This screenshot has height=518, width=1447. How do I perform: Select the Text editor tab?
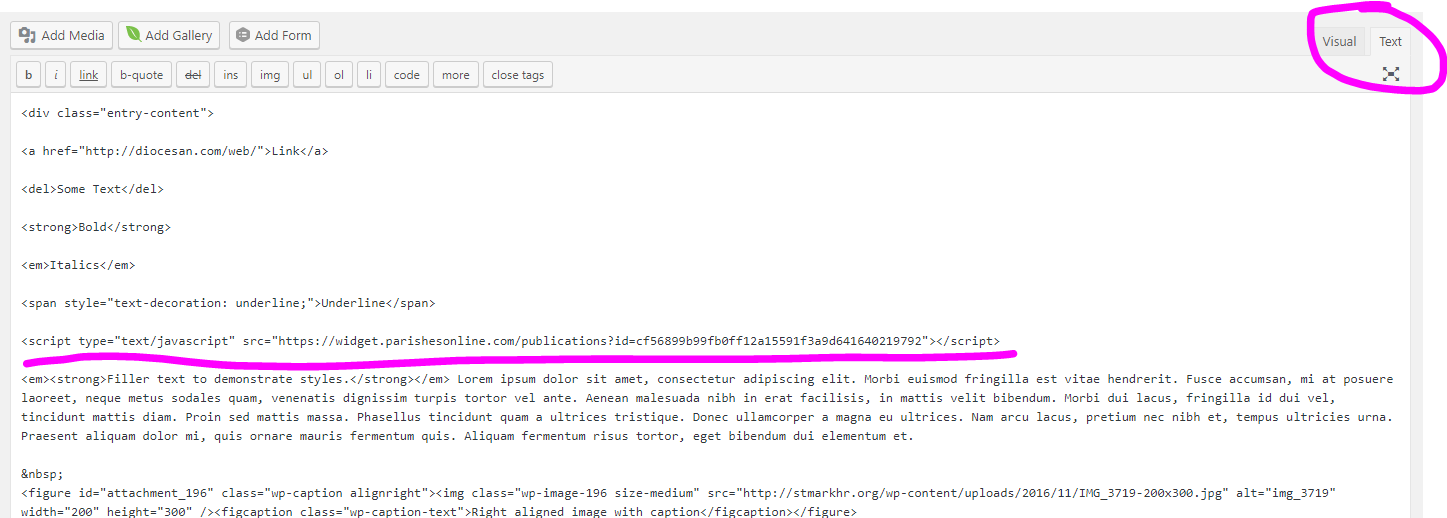(x=1390, y=41)
